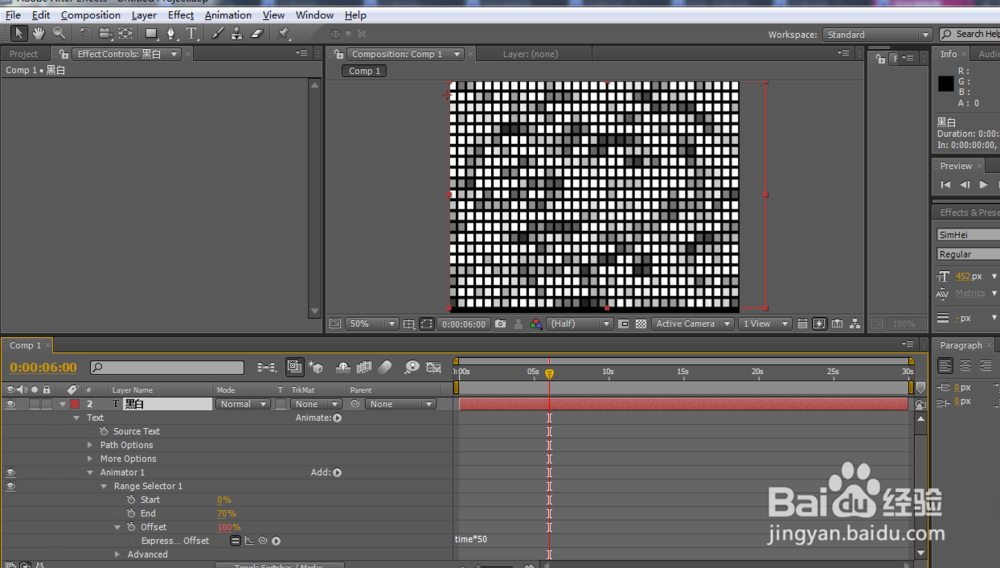This screenshot has width=1000, height=568.
Task: Take a snapshot with the camera icon
Action: (x=501, y=324)
